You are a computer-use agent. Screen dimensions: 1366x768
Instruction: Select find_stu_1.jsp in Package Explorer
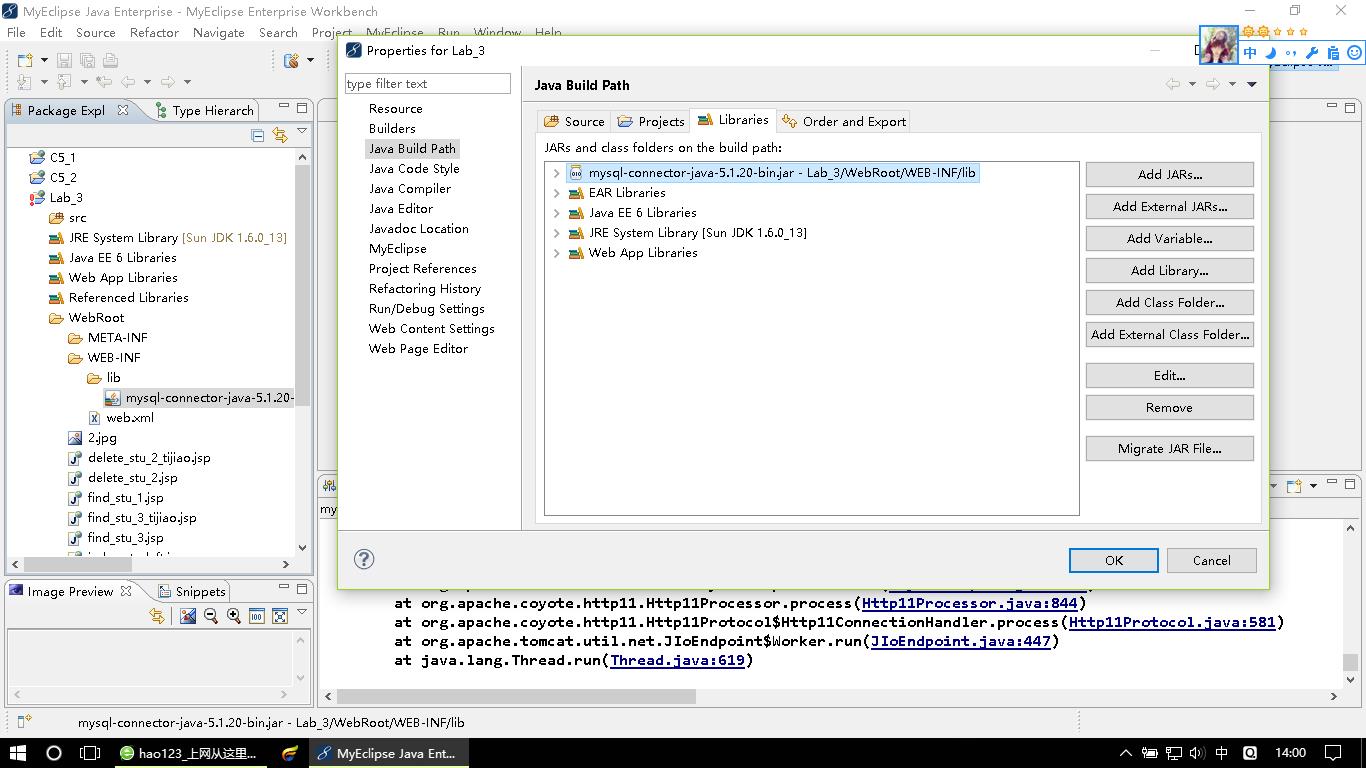pyautogui.click(x=125, y=497)
